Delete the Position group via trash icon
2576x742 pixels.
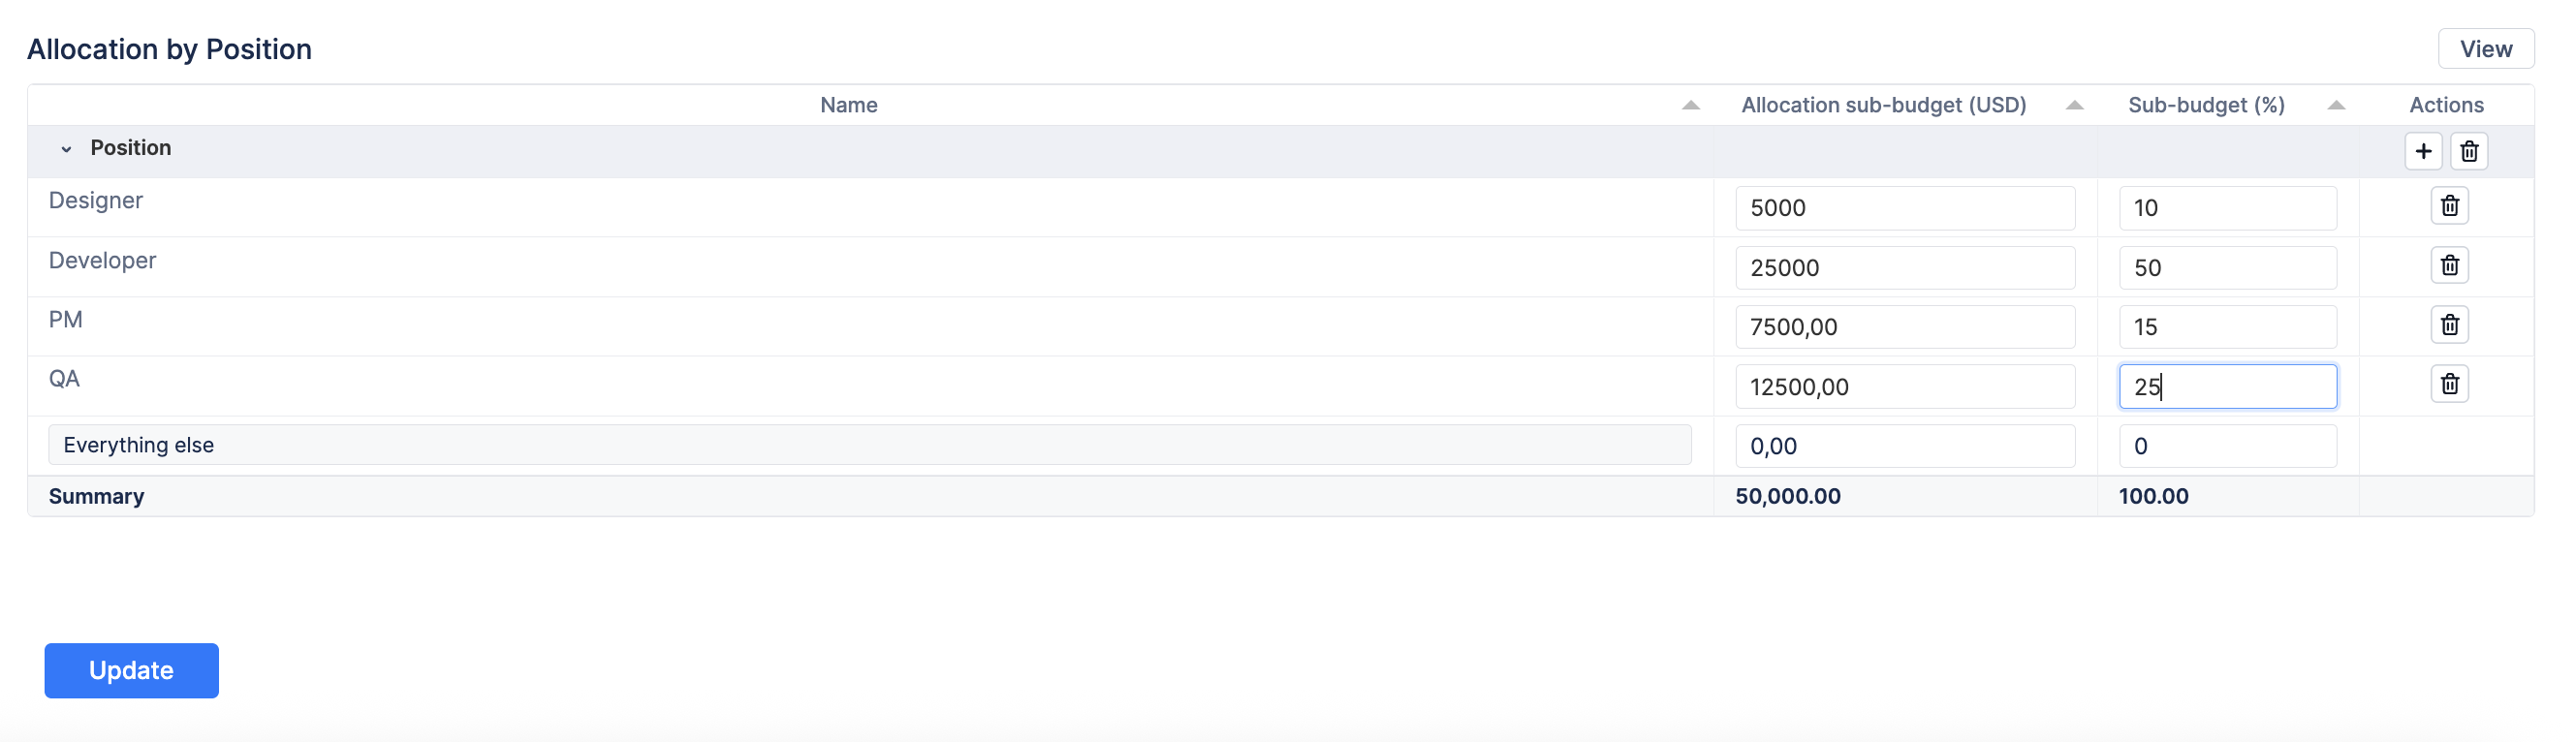2468,151
